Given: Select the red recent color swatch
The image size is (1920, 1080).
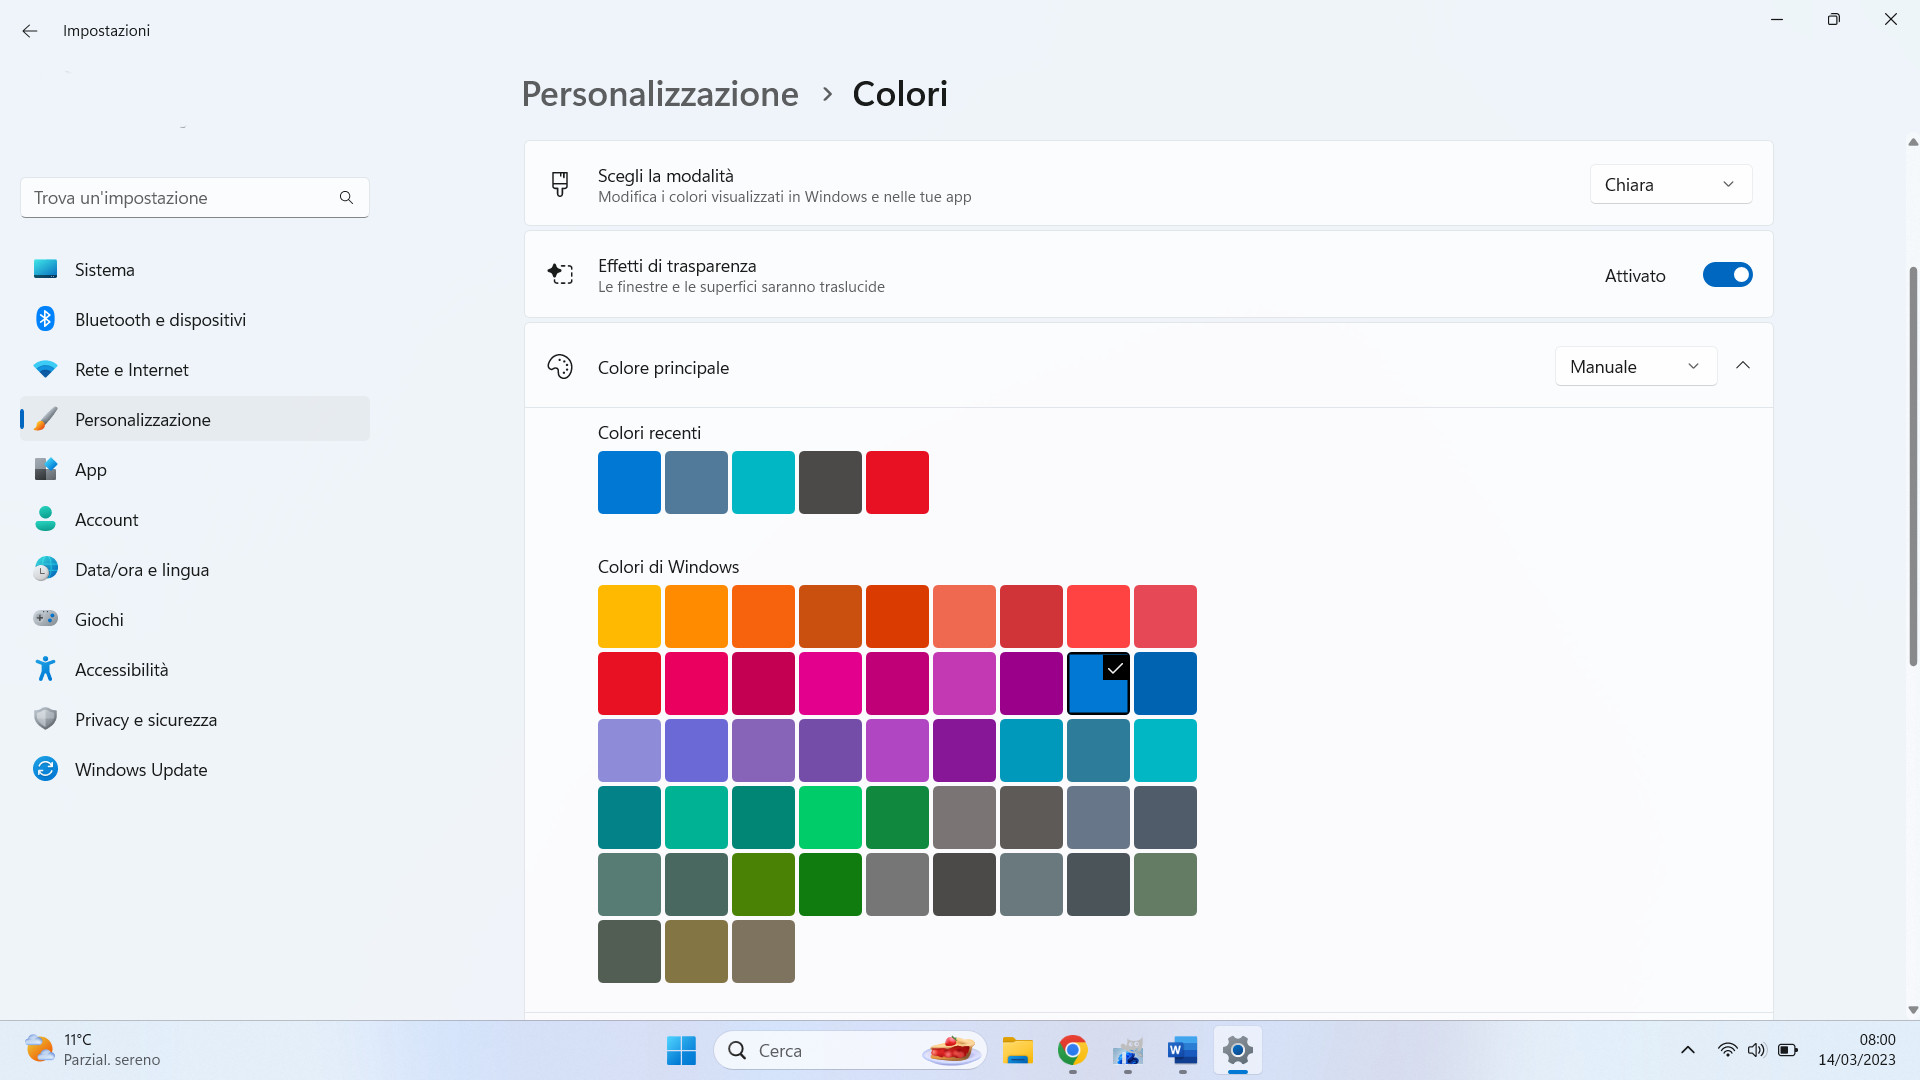Looking at the screenshot, I should (897, 481).
